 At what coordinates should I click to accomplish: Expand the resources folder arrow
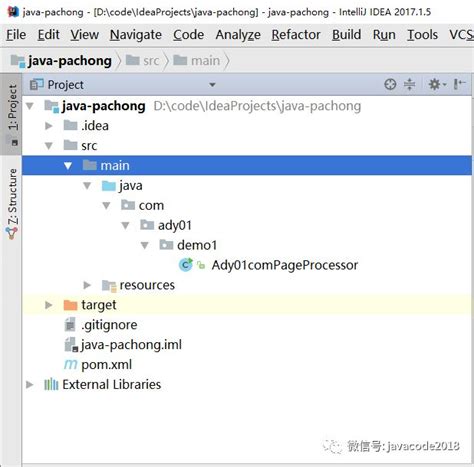[x=87, y=285]
